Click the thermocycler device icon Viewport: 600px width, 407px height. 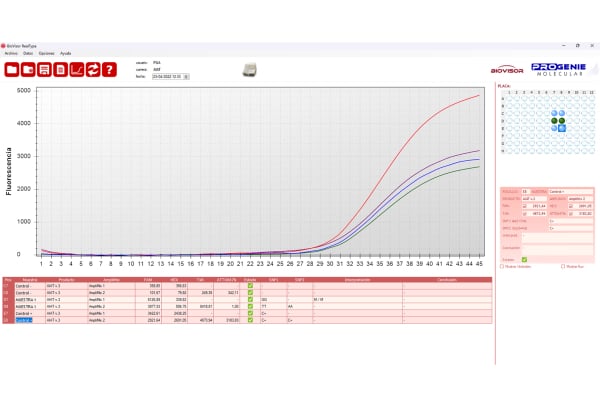(x=250, y=70)
